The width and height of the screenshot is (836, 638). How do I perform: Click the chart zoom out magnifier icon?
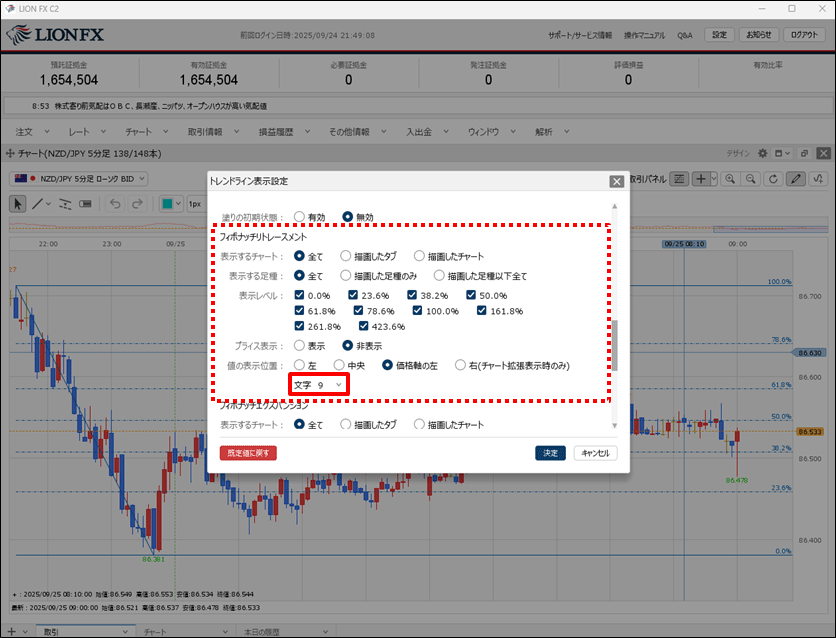point(750,178)
